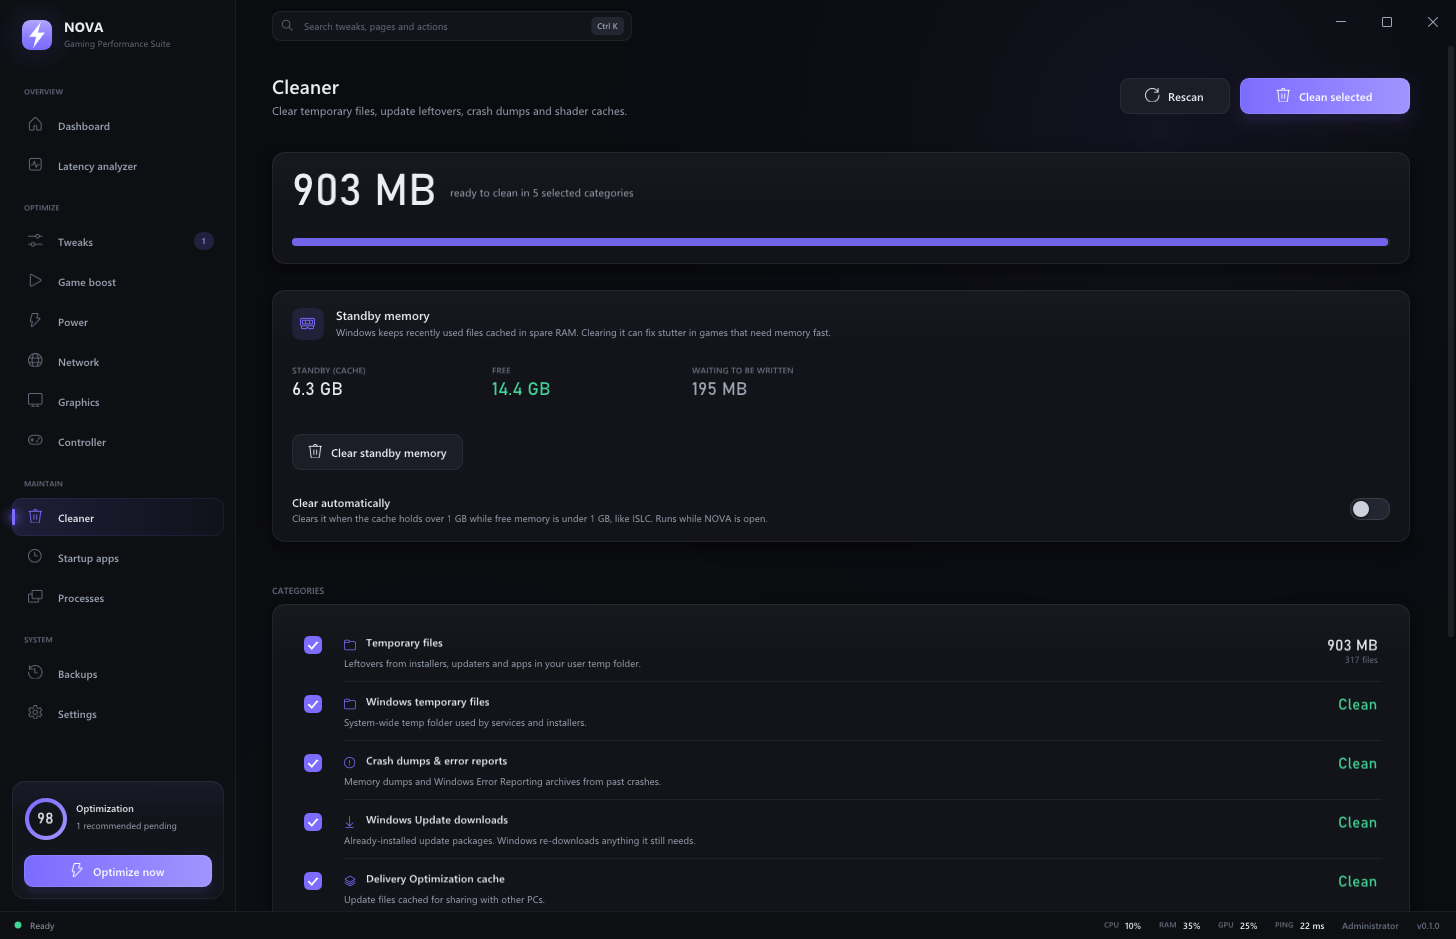Click the Dashboard home icon

point(35,125)
